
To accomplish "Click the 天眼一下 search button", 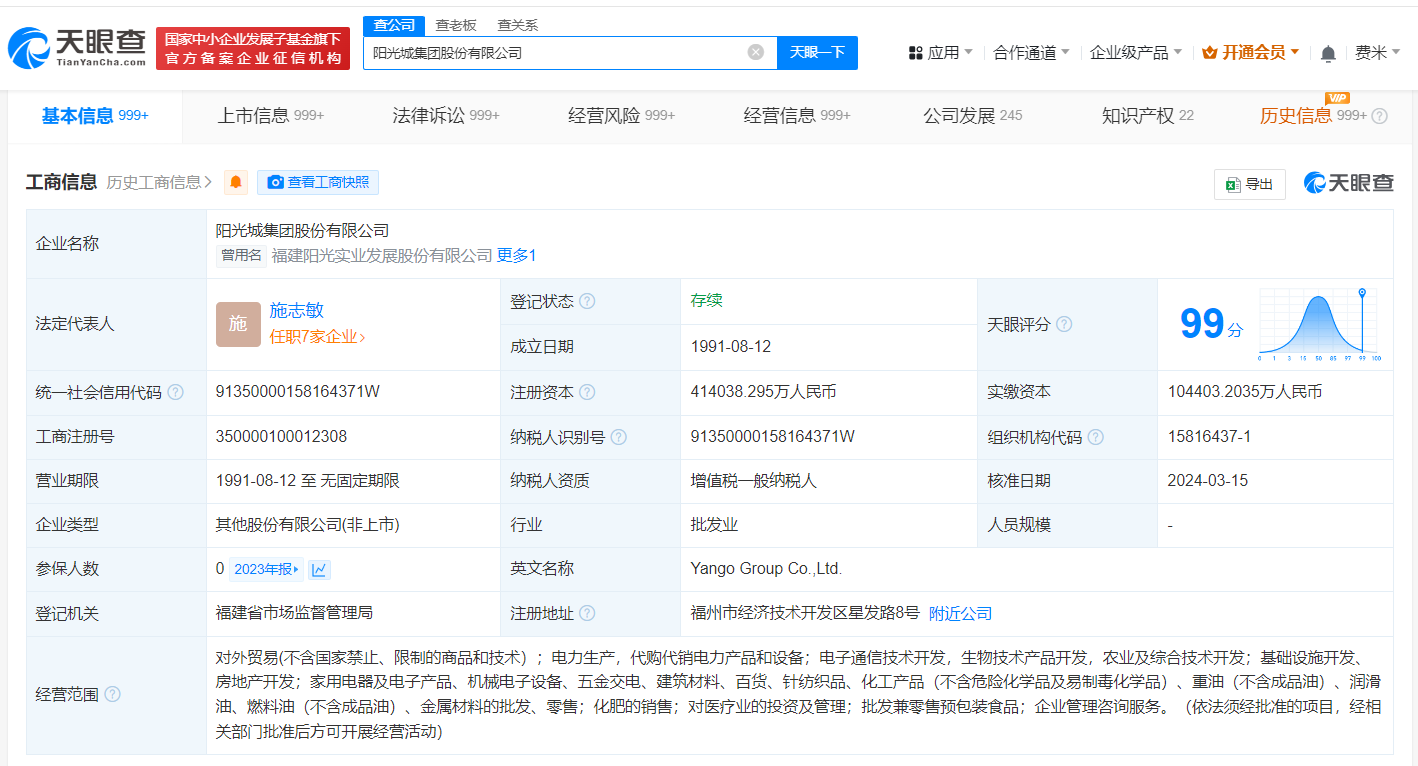I will point(817,52).
